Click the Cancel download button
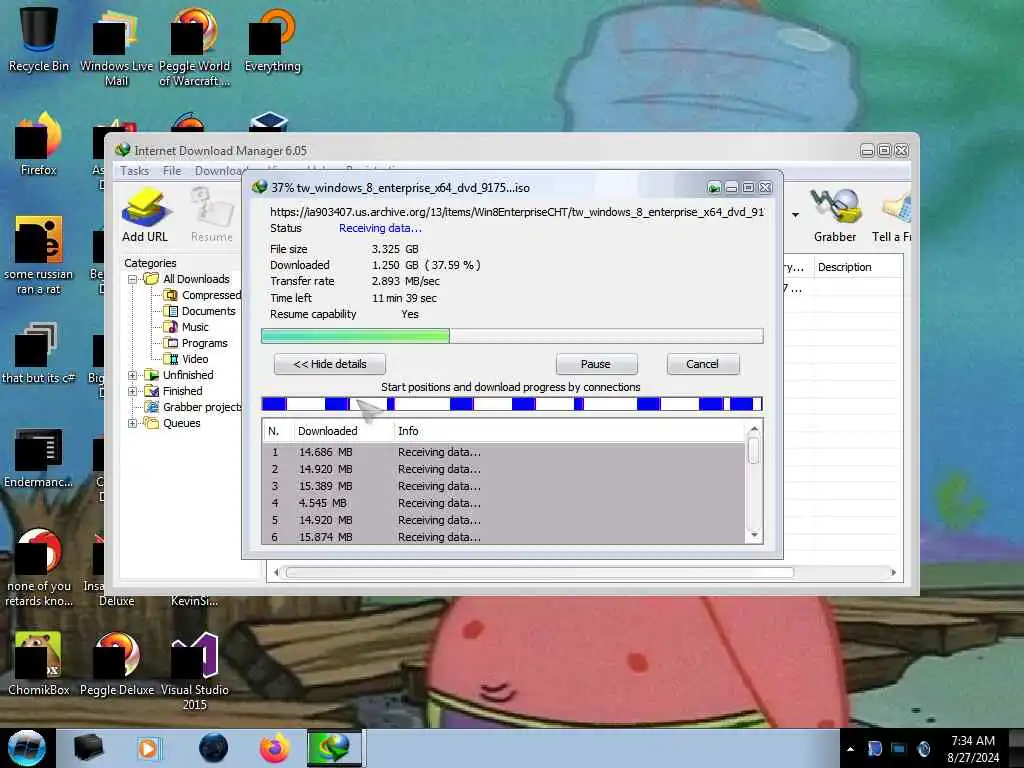The image size is (1024, 768). (x=703, y=364)
